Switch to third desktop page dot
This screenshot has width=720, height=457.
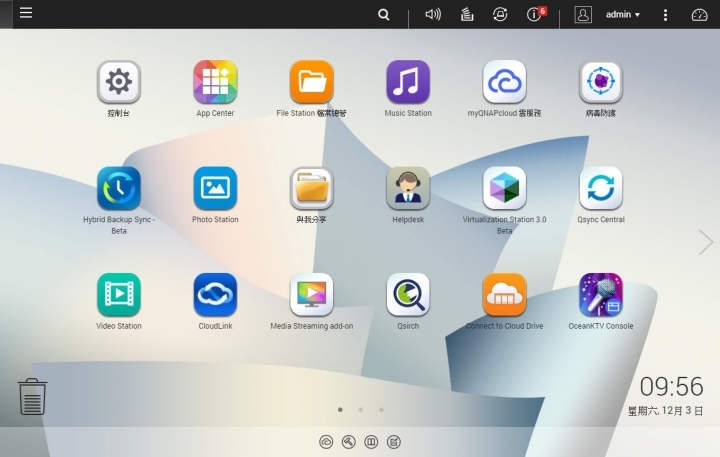point(382,409)
